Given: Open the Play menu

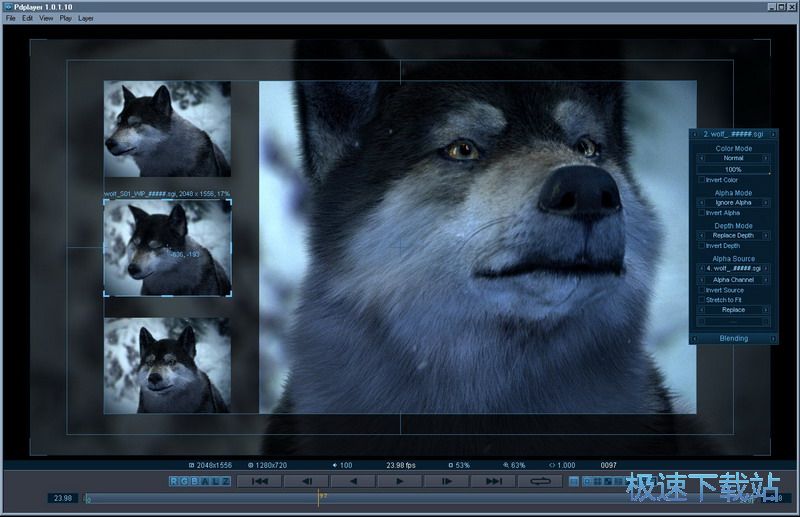Looking at the screenshot, I should [x=65, y=18].
